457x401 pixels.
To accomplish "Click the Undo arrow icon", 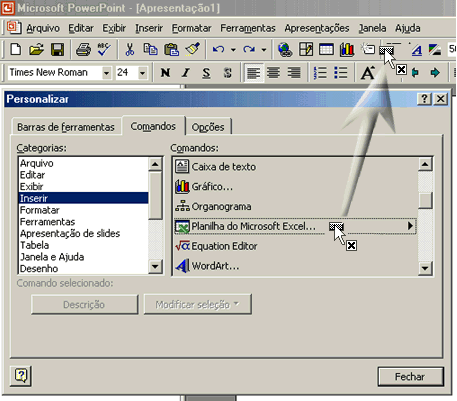I will (x=218, y=50).
